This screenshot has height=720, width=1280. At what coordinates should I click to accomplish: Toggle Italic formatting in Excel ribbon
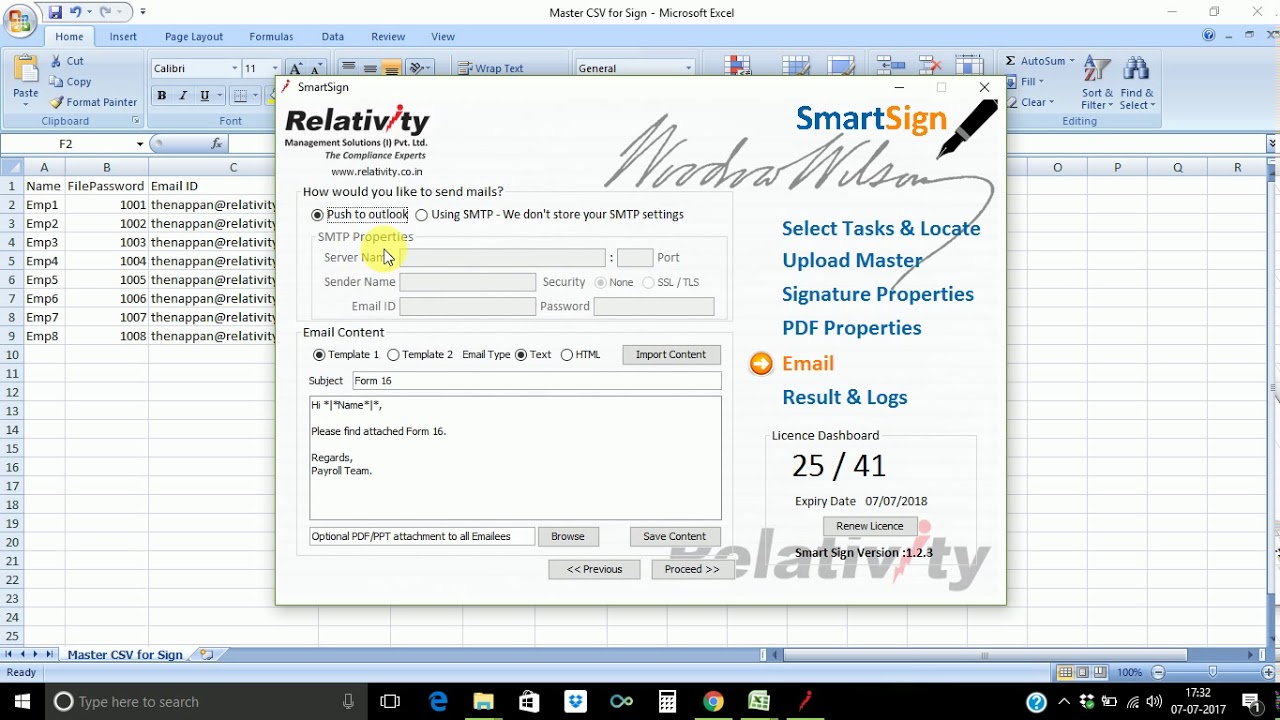183,96
